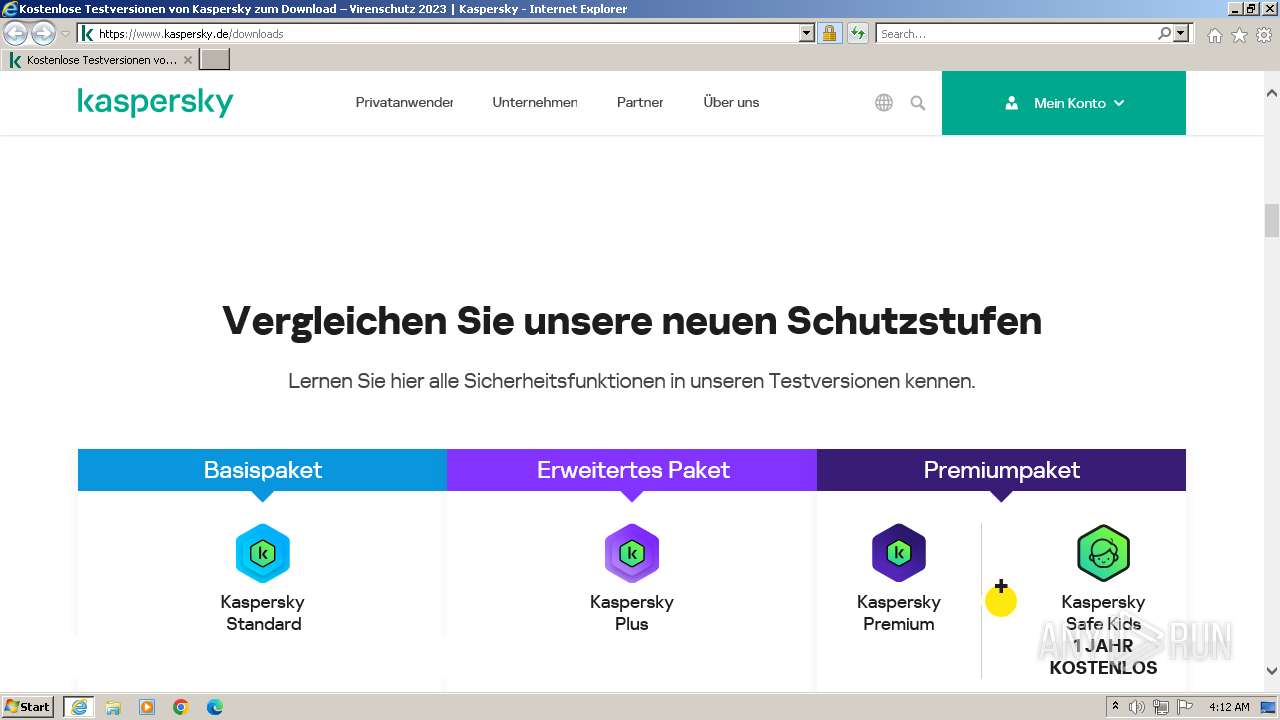
Task: Click the volume icon in system tray
Action: click(1139, 707)
